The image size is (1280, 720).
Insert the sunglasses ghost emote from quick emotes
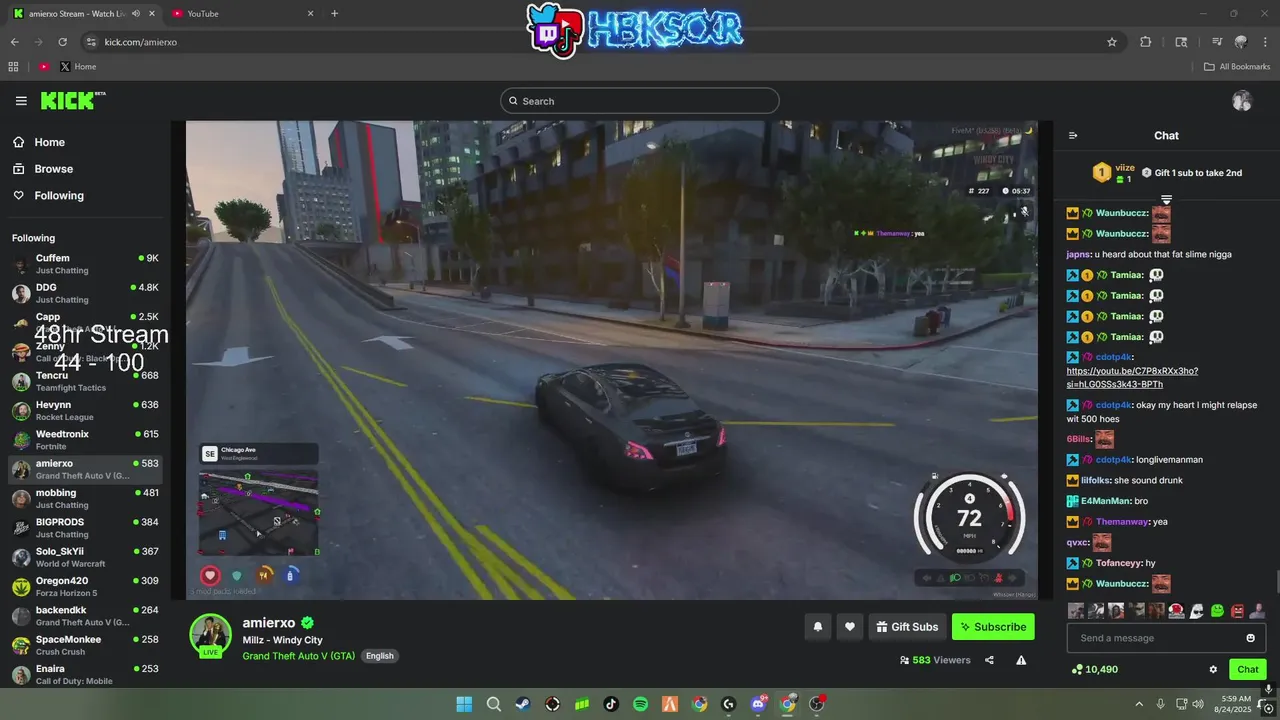(1197, 610)
